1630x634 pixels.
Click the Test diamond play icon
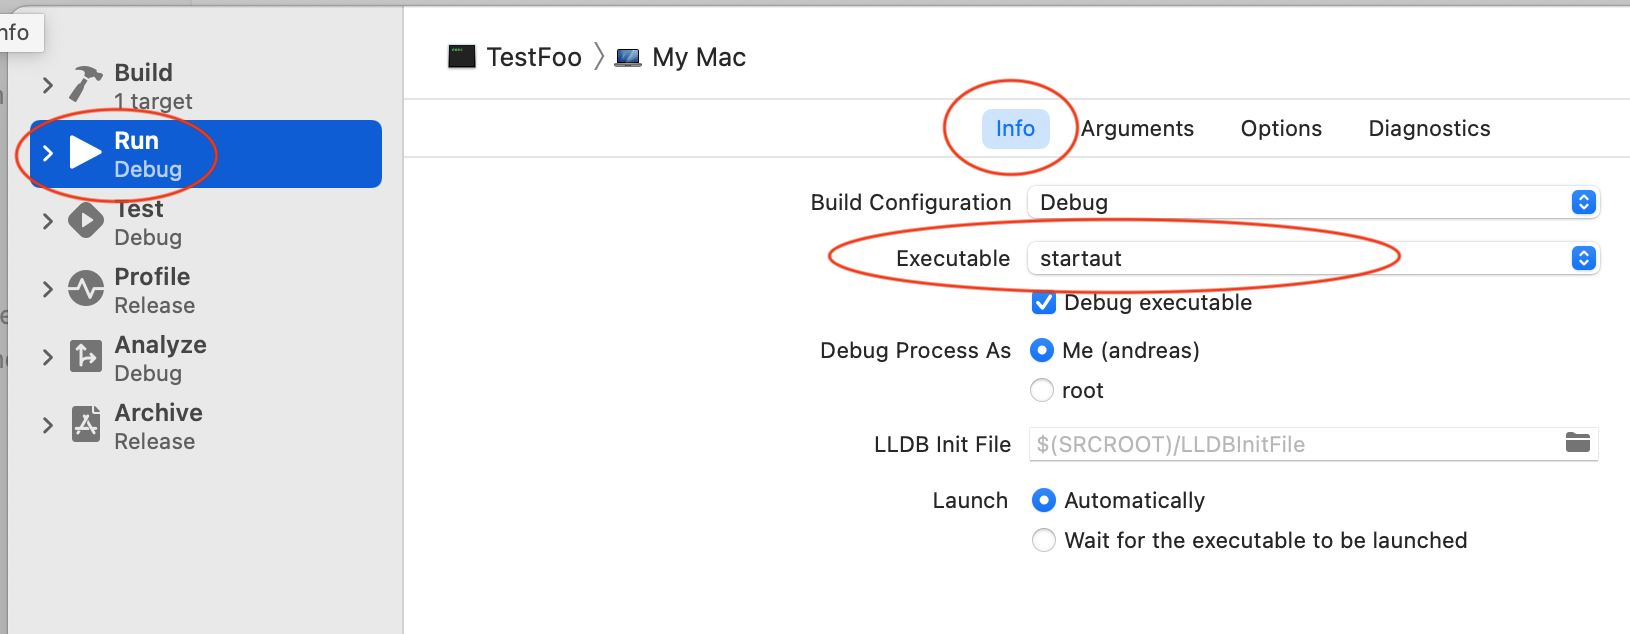[86, 221]
